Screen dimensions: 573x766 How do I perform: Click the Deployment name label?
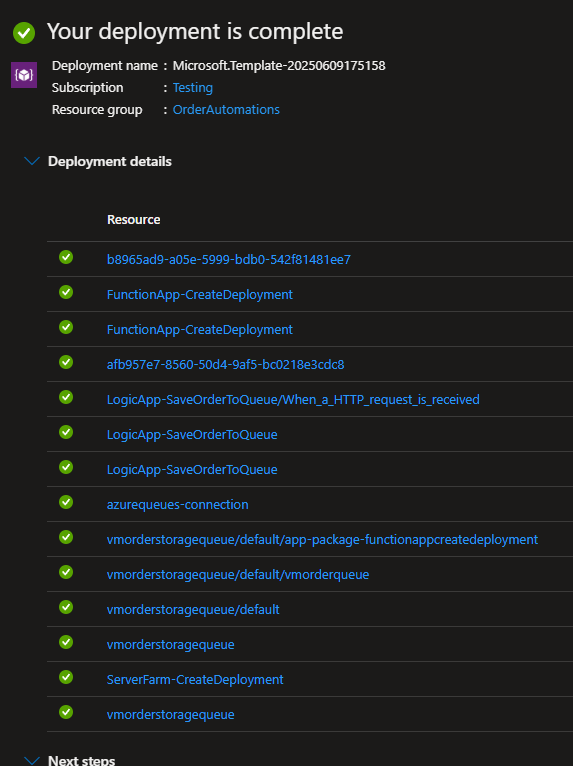pyautogui.click(x=105, y=65)
